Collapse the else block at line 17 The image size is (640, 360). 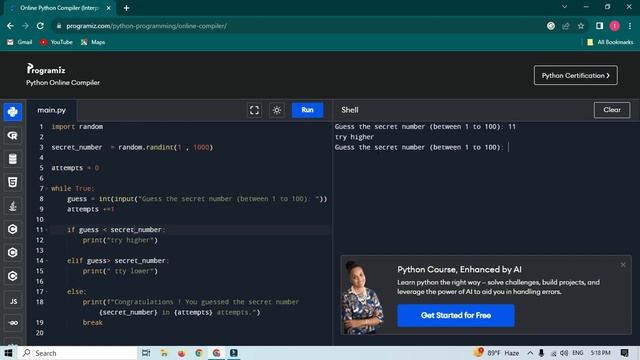[x=47, y=292]
